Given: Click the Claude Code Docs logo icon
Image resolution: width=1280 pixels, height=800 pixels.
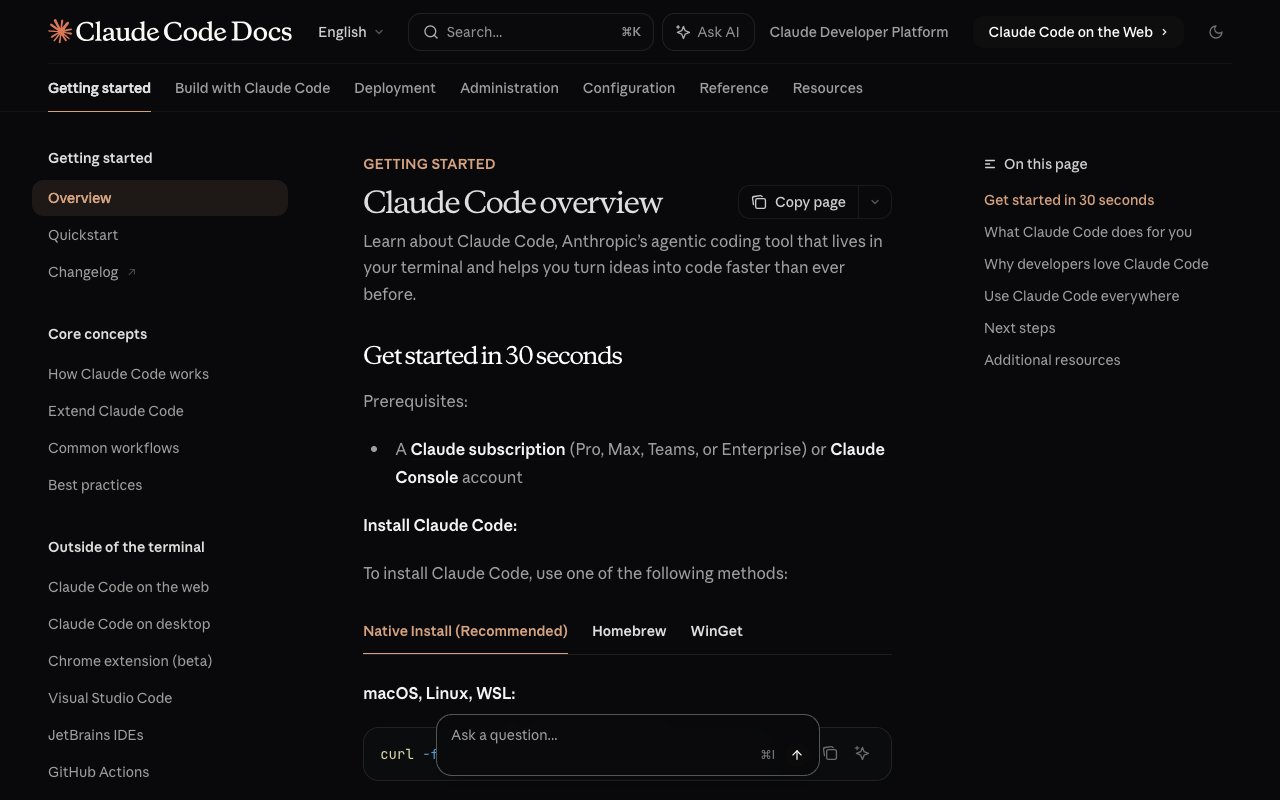Looking at the screenshot, I should [x=59, y=31].
